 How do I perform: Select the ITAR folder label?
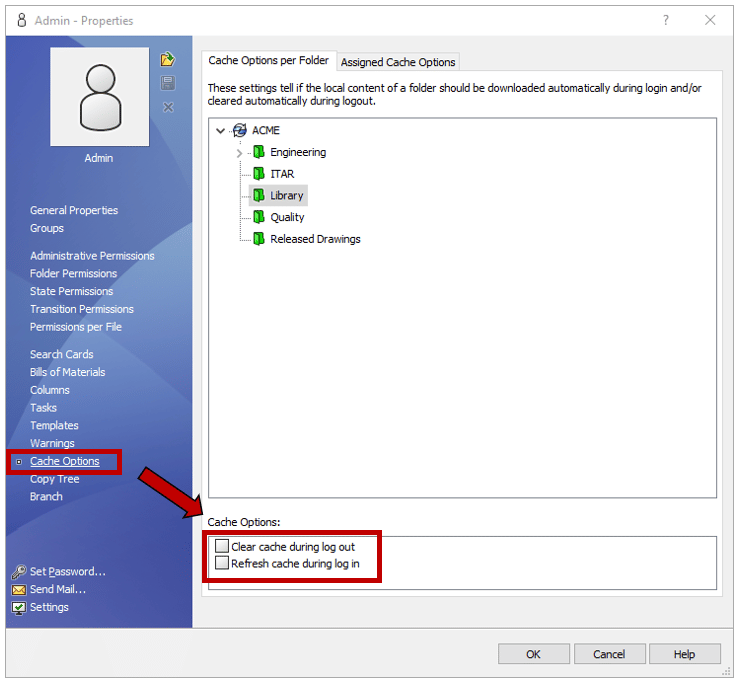[282, 174]
